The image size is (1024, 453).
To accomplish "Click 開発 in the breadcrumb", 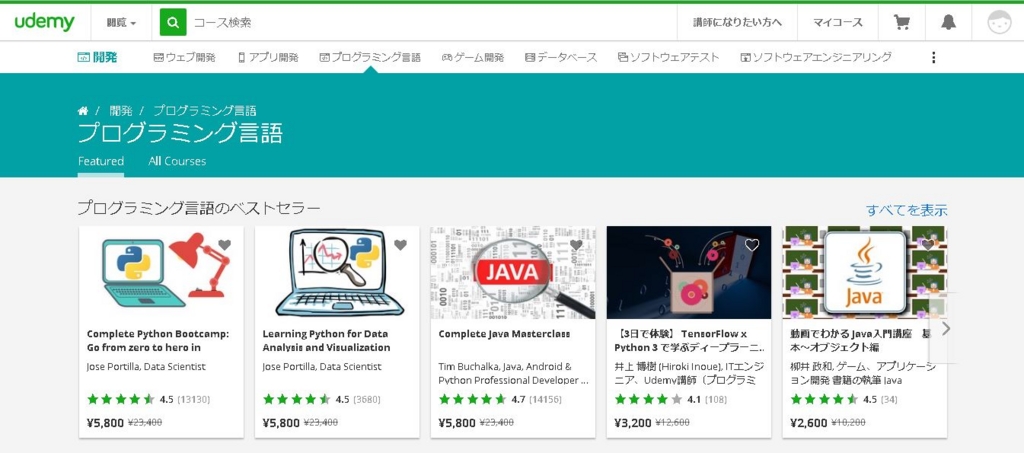I will pos(121,110).
